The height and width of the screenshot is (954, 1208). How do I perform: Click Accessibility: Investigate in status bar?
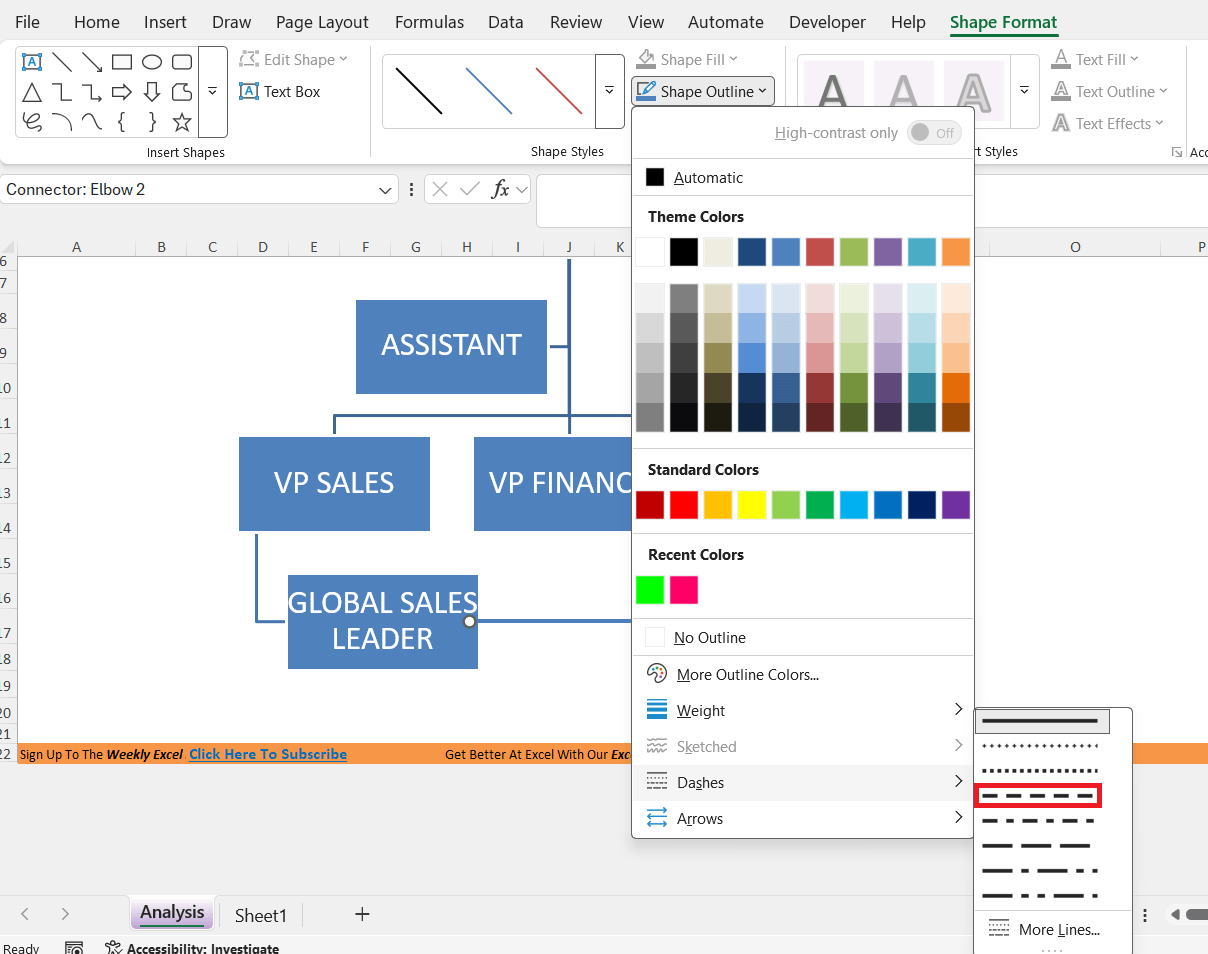192,948
